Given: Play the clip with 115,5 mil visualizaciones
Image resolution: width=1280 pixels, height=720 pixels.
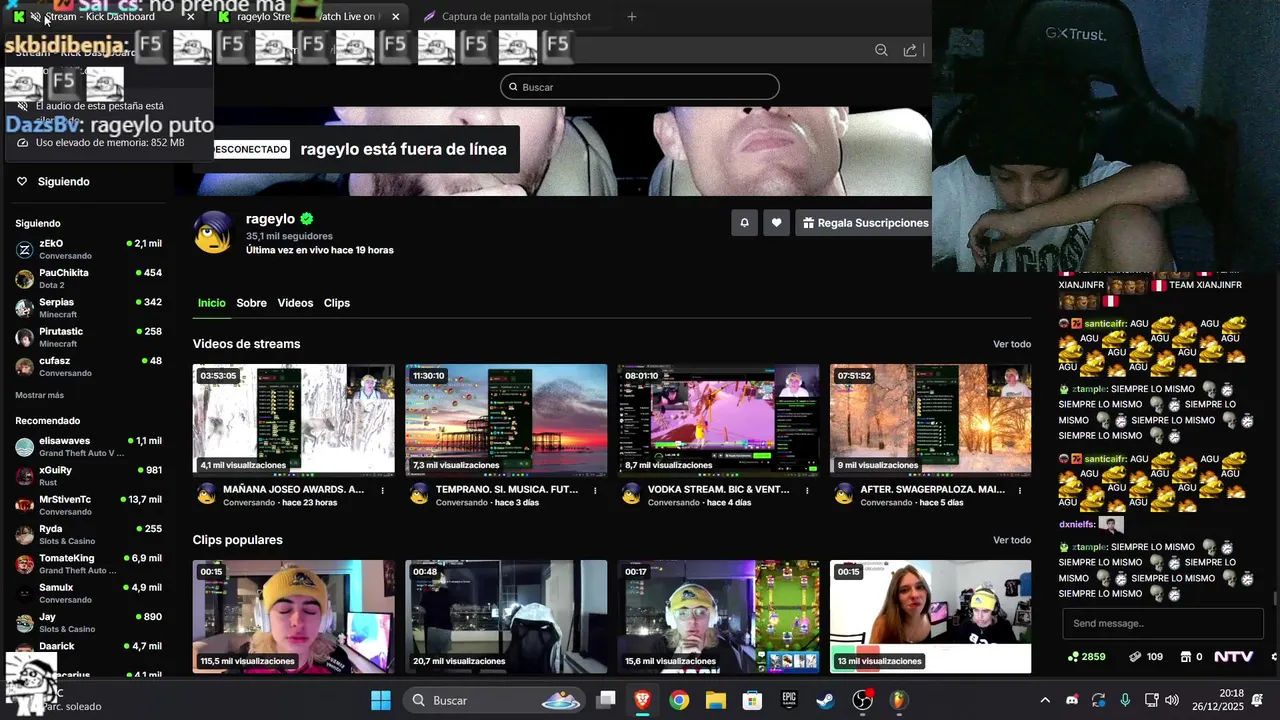Looking at the screenshot, I should coord(294,616).
